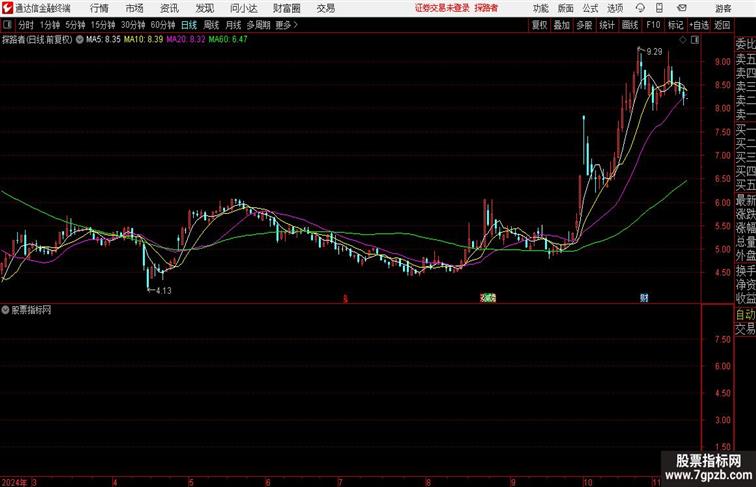The width and height of the screenshot is (756, 487).
Task: Click the MA5: 8.35 label
Action: tap(103, 40)
